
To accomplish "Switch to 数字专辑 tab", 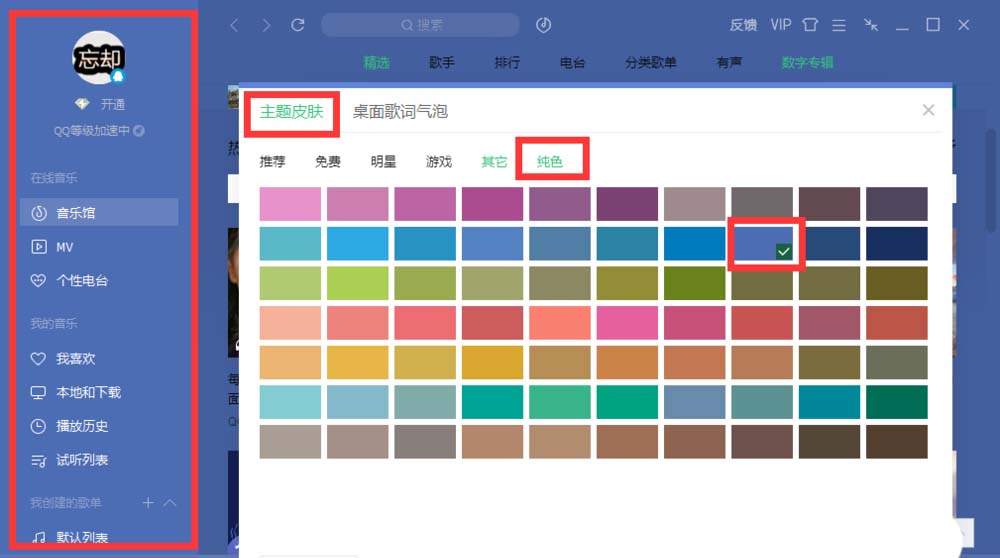I will point(807,62).
